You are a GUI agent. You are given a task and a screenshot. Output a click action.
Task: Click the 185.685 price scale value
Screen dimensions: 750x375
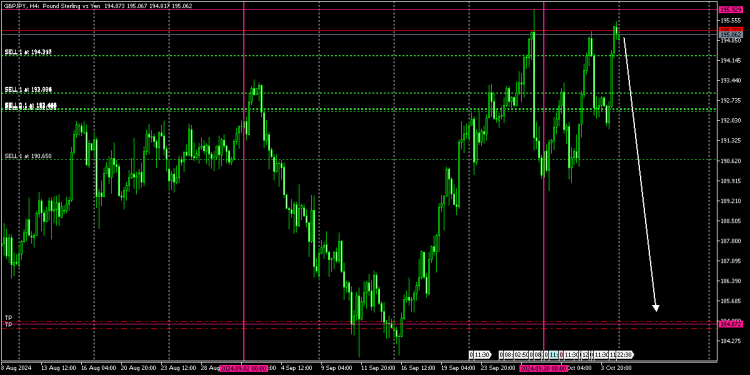pyautogui.click(x=730, y=301)
